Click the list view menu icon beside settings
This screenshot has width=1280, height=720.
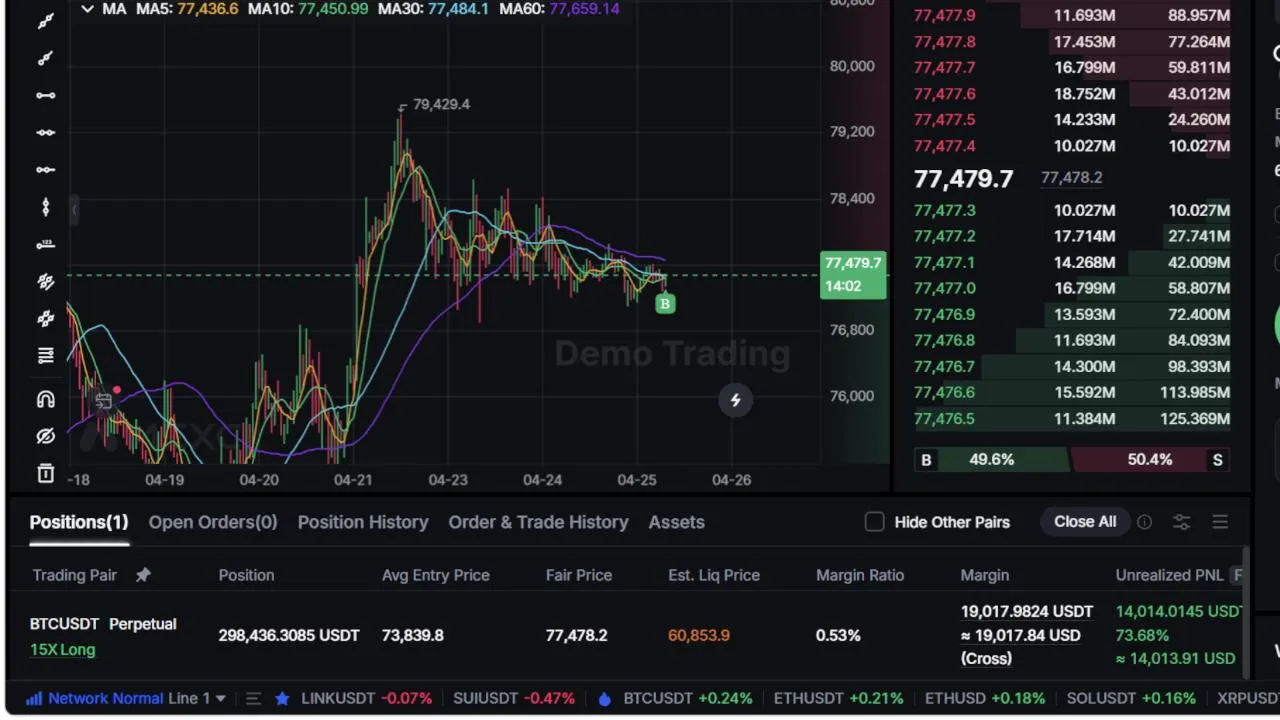pyautogui.click(x=1220, y=522)
